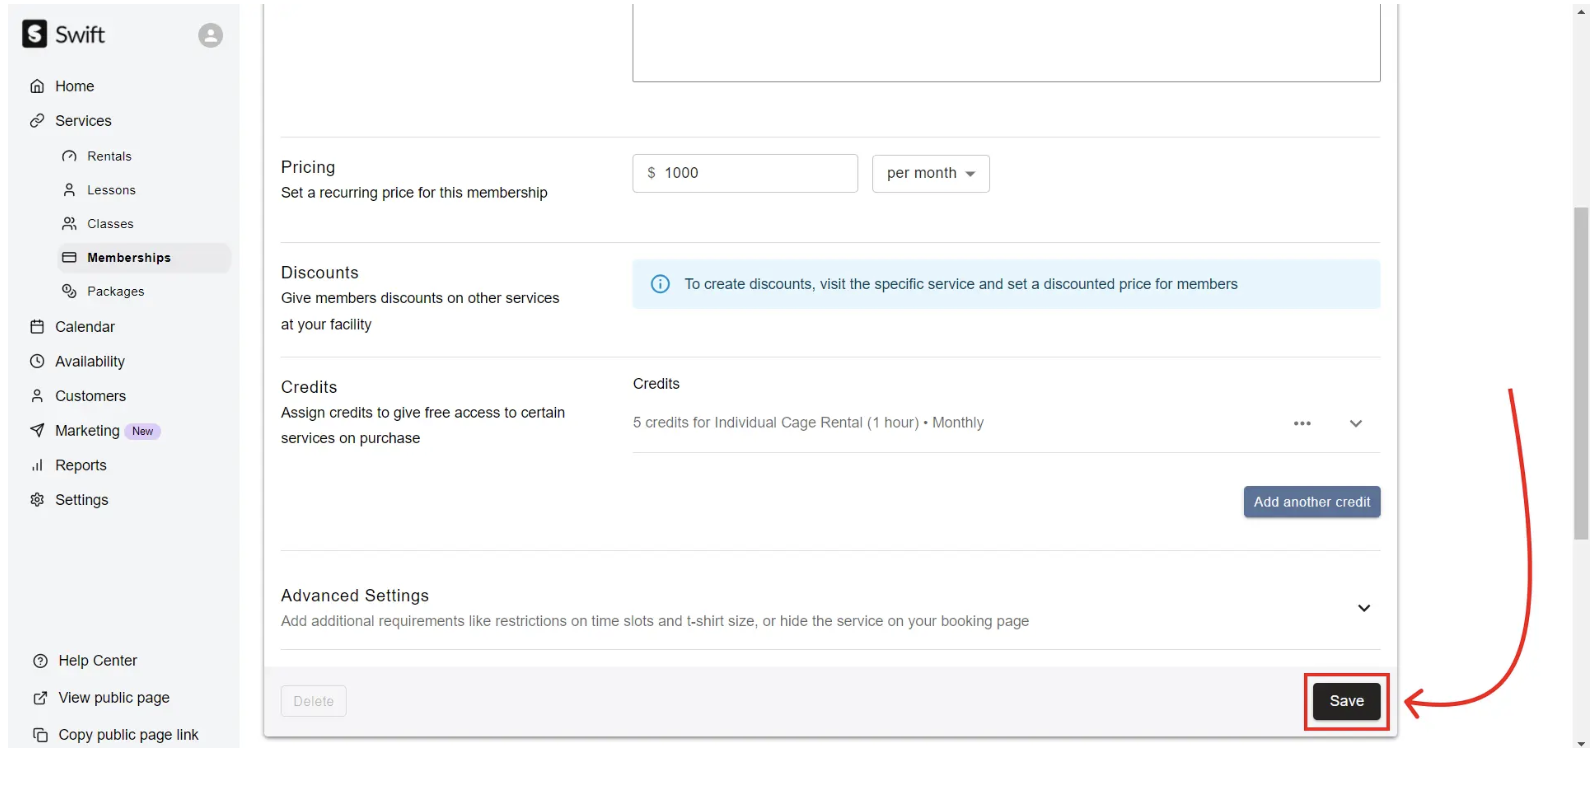Click the Home house icon

pos(37,86)
